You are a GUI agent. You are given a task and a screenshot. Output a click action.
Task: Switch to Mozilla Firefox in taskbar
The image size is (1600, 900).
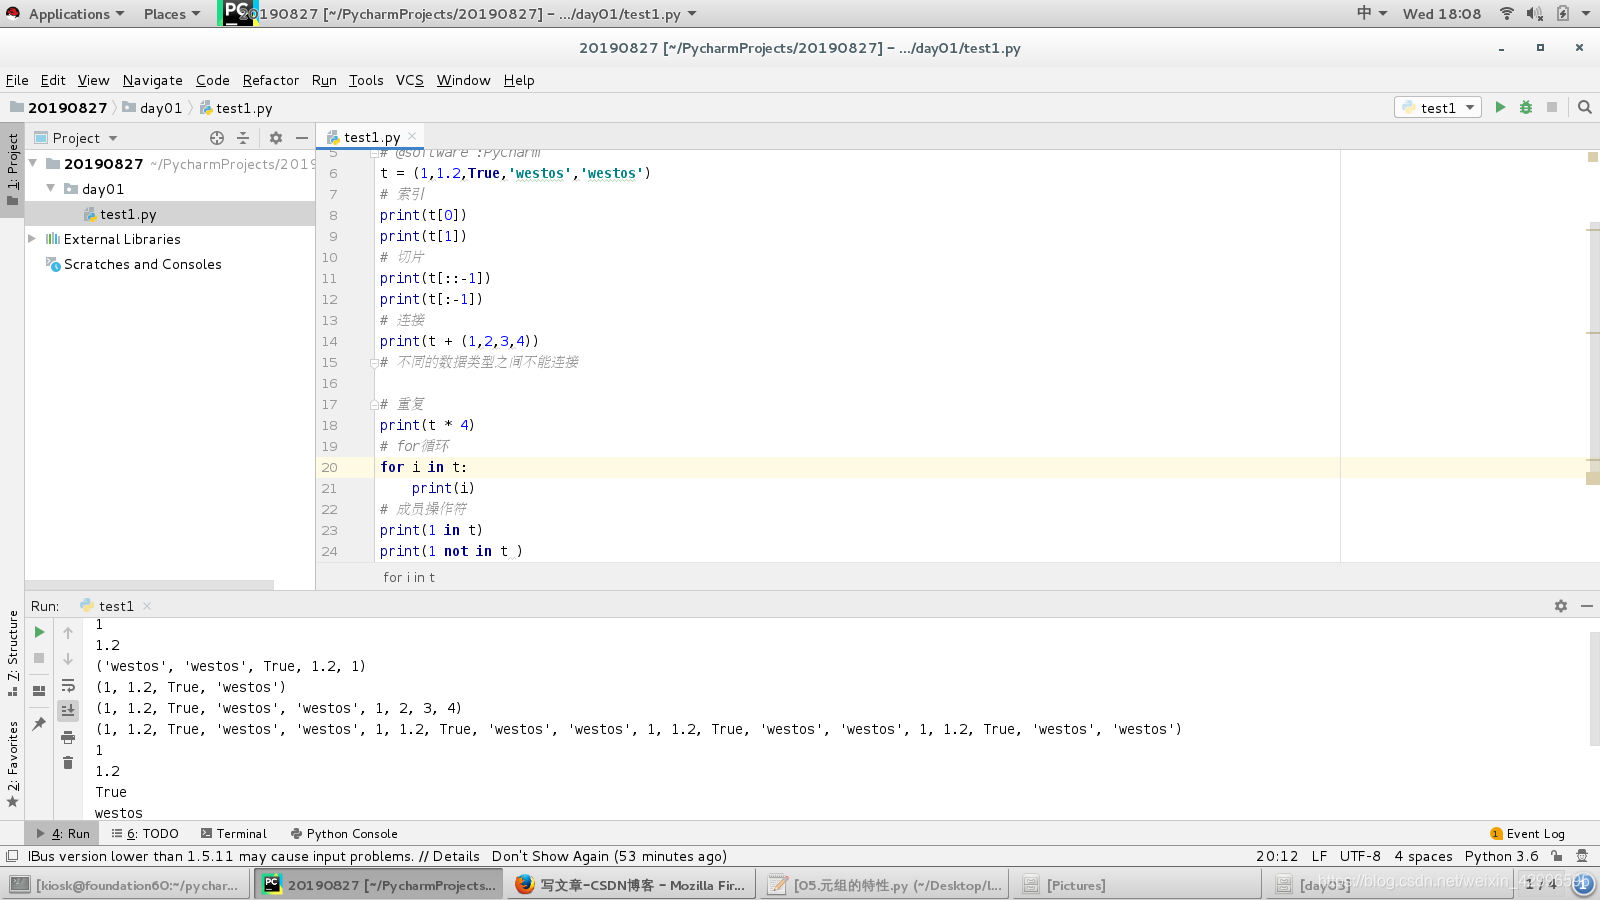pos(630,885)
